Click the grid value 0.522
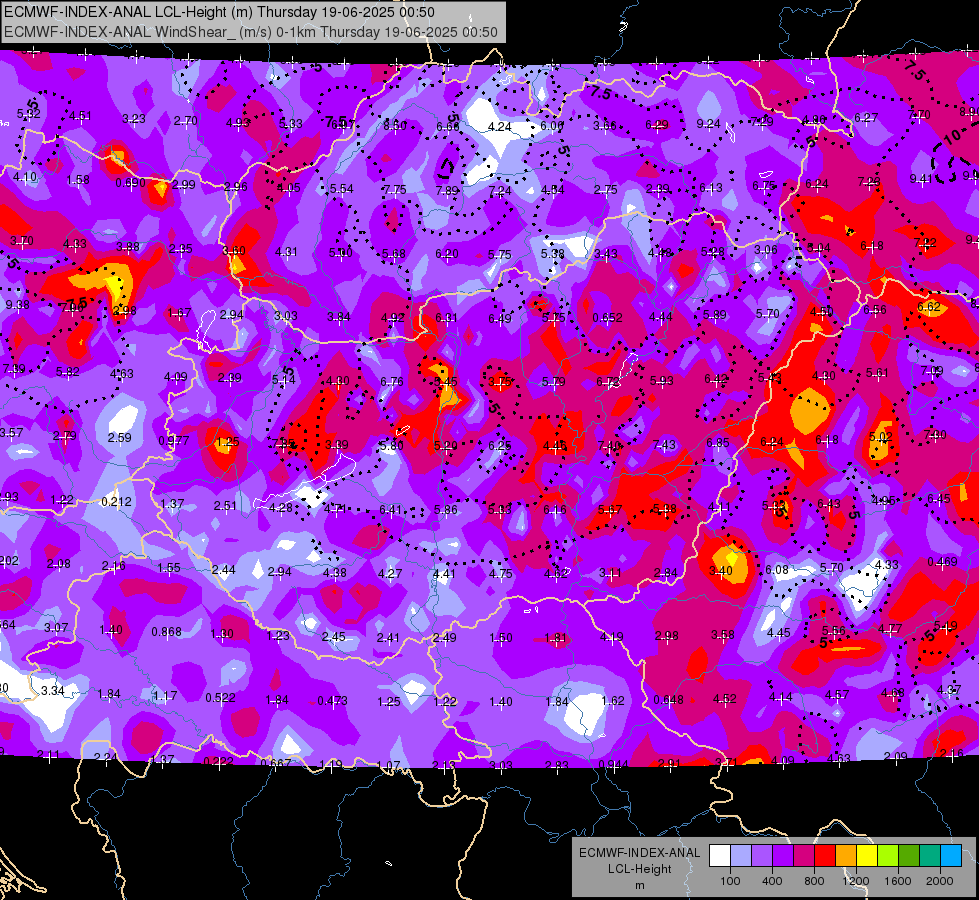979x900 pixels. 220,697
